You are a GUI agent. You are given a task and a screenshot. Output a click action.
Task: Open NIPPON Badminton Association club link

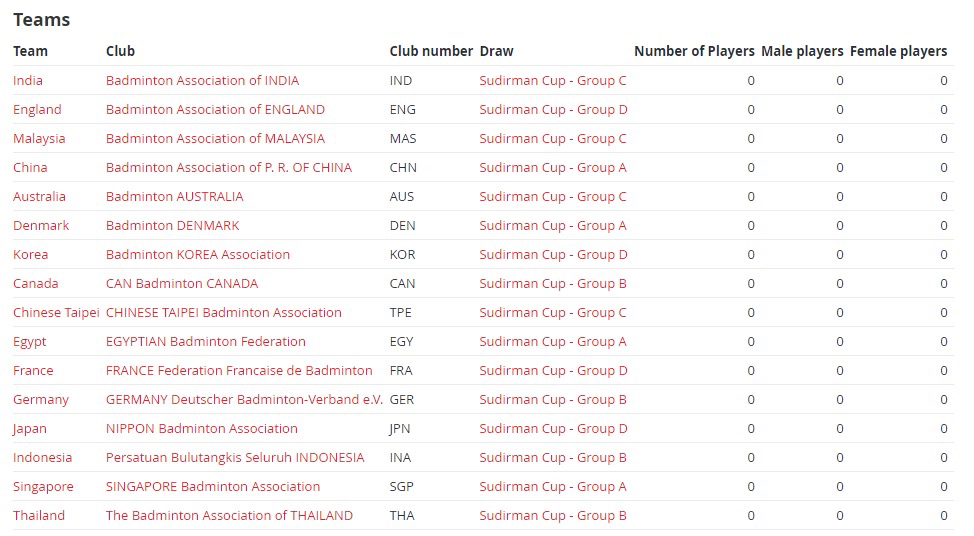(201, 429)
